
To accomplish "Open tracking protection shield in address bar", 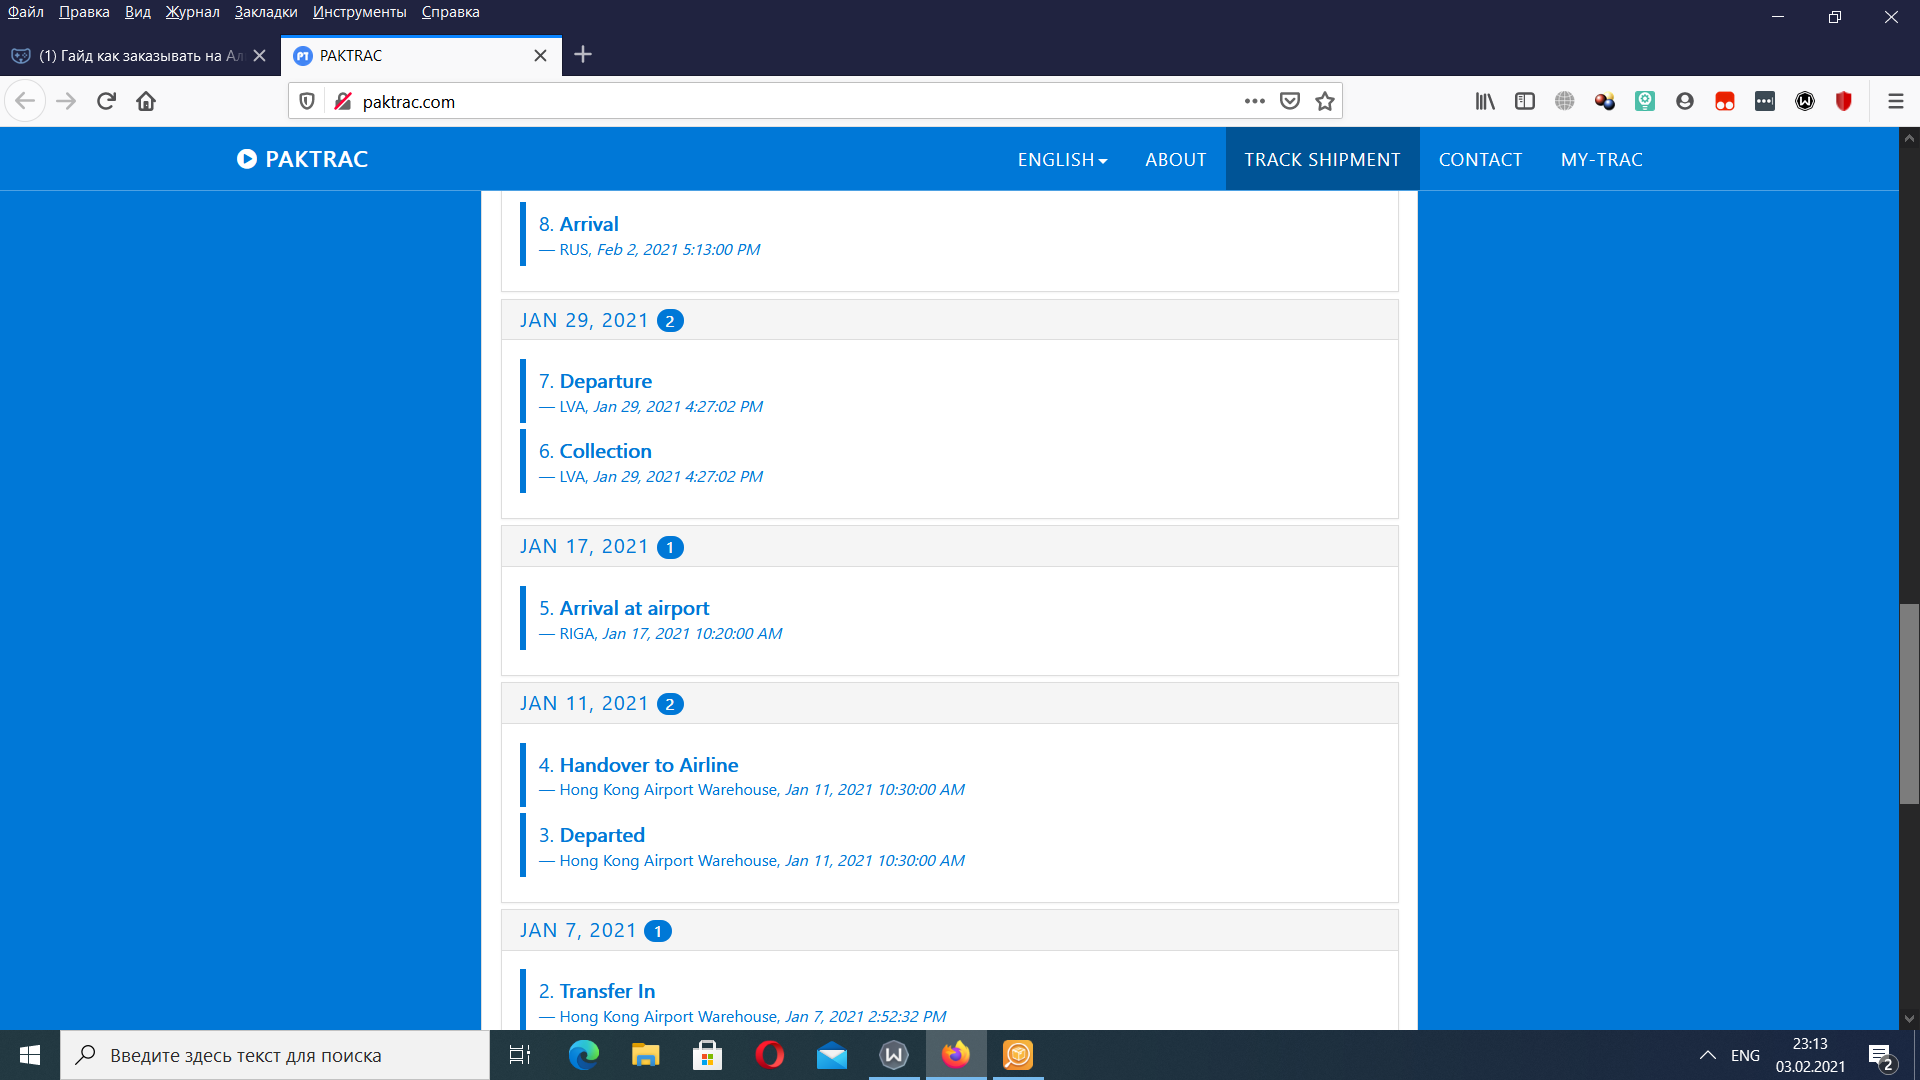I will [x=307, y=101].
